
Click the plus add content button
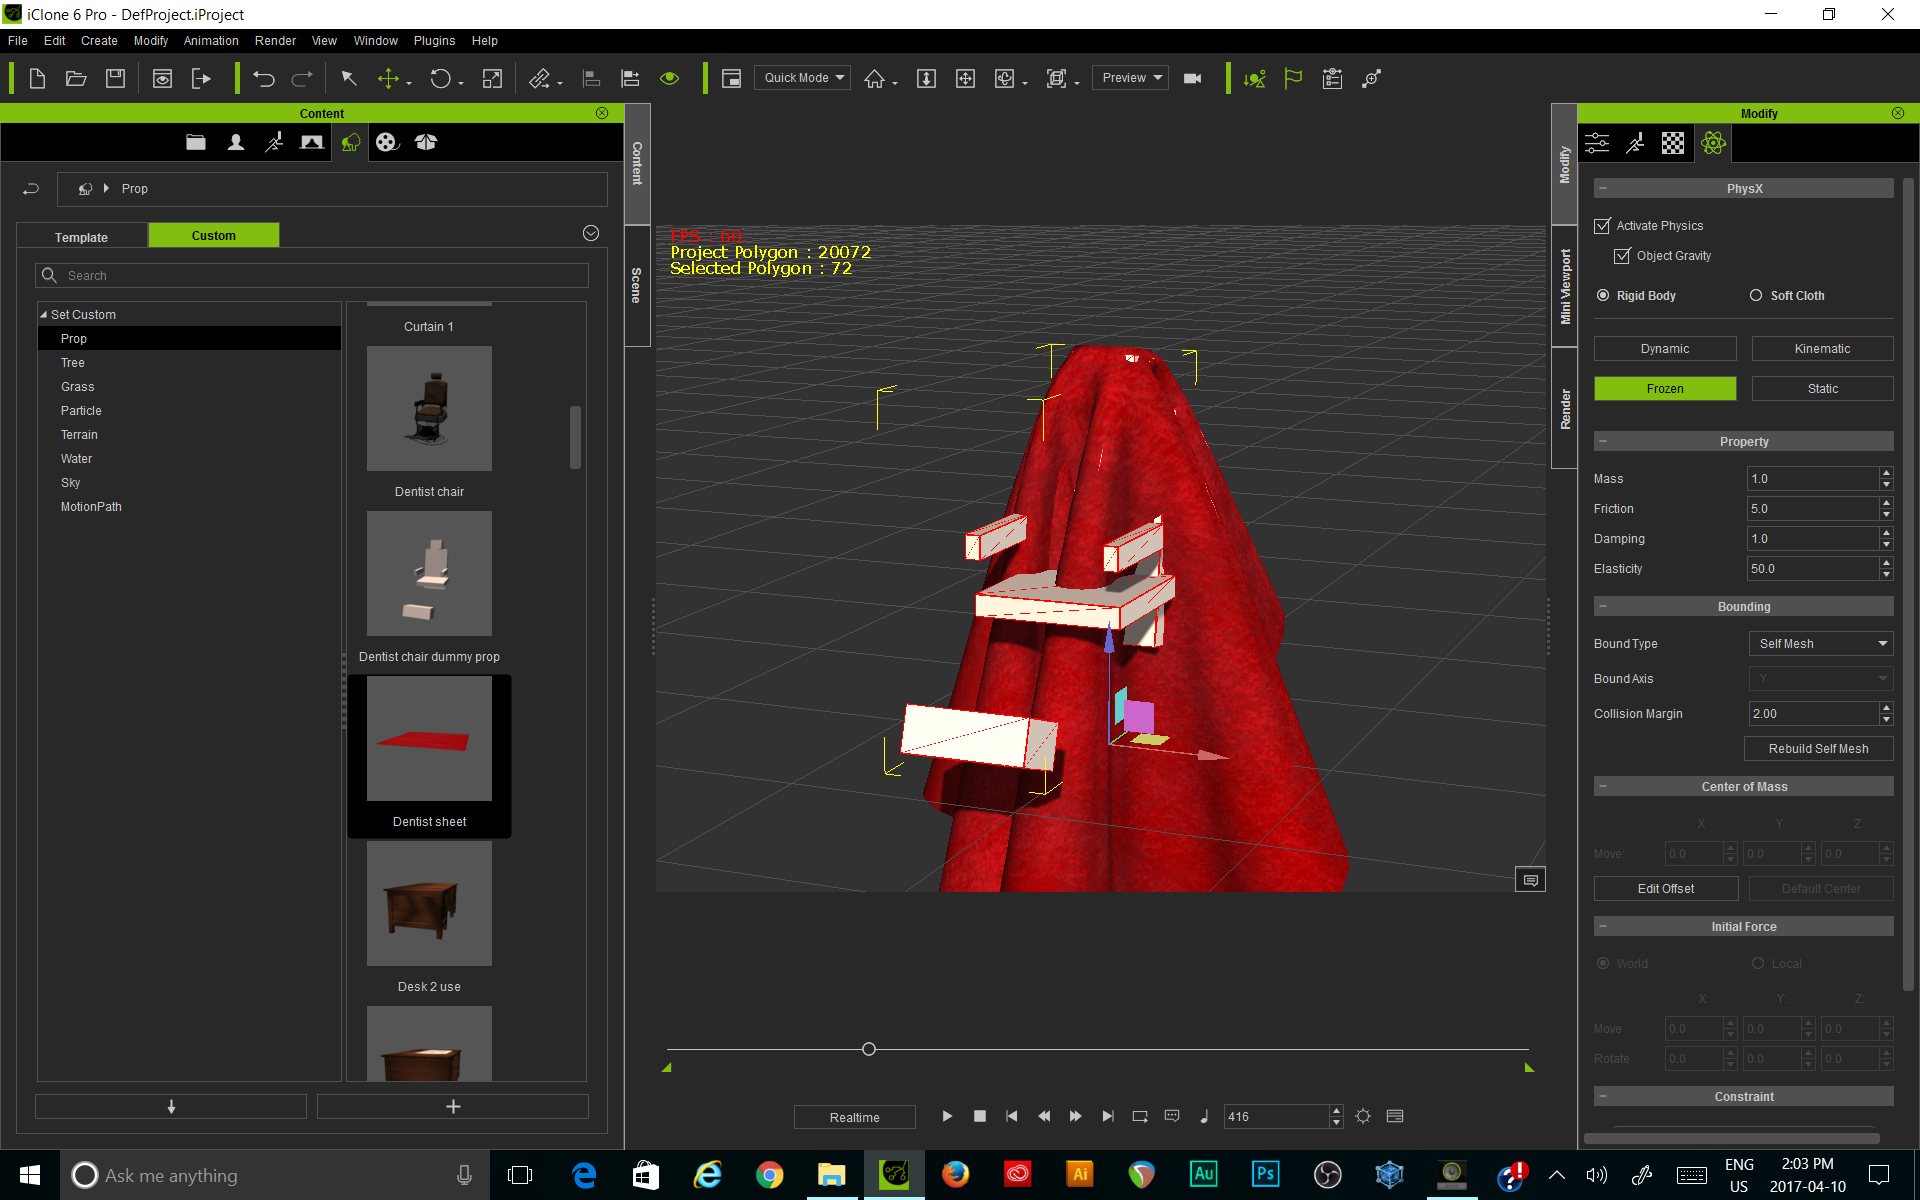point(453,1107)
